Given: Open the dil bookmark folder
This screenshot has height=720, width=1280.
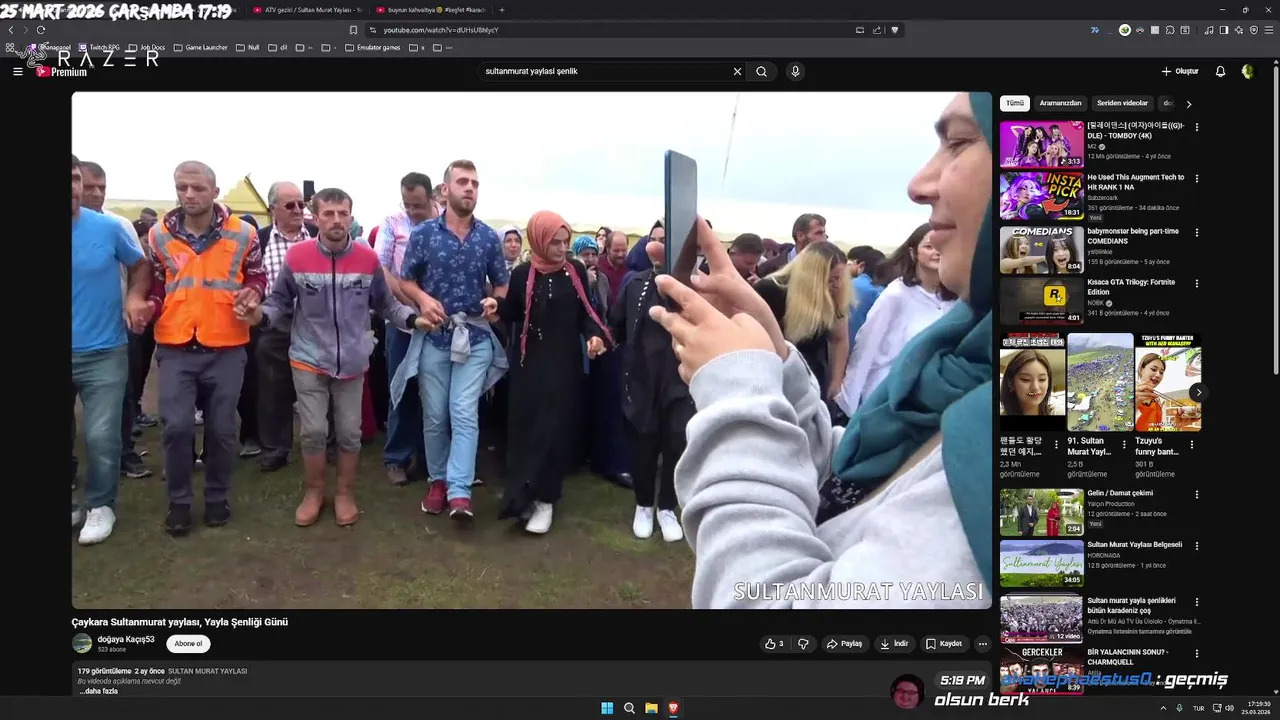Looking at the screenshot, I should tap(277, 47).
